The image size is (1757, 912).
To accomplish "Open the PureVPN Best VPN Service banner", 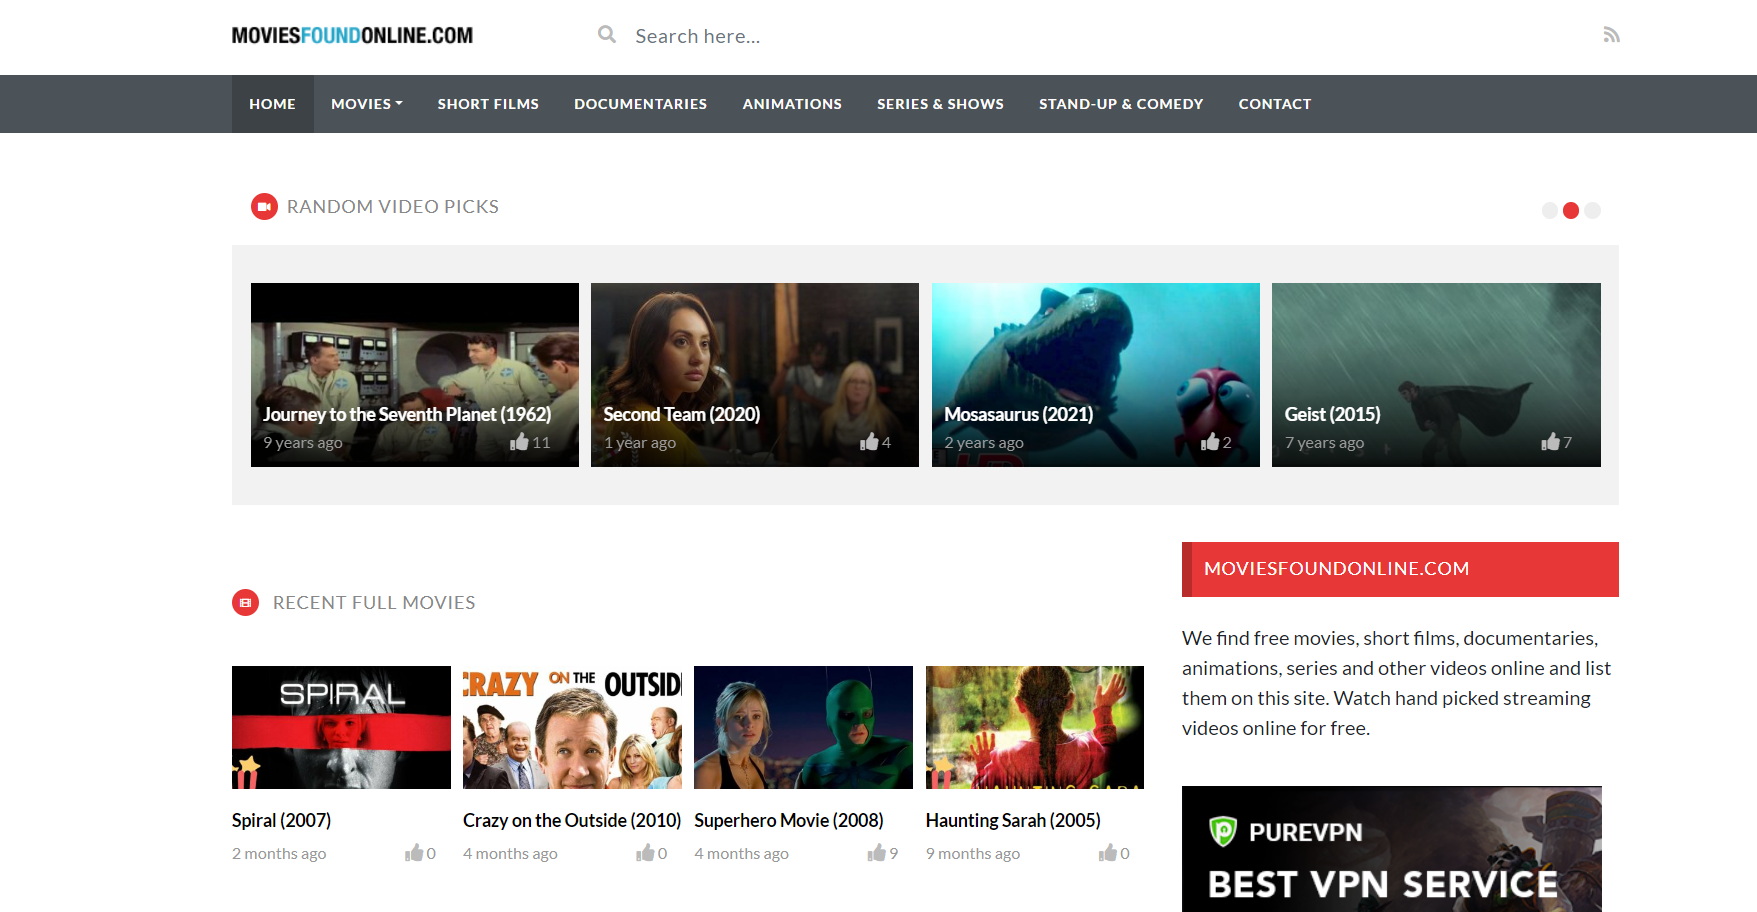I will click(1392, 849).
